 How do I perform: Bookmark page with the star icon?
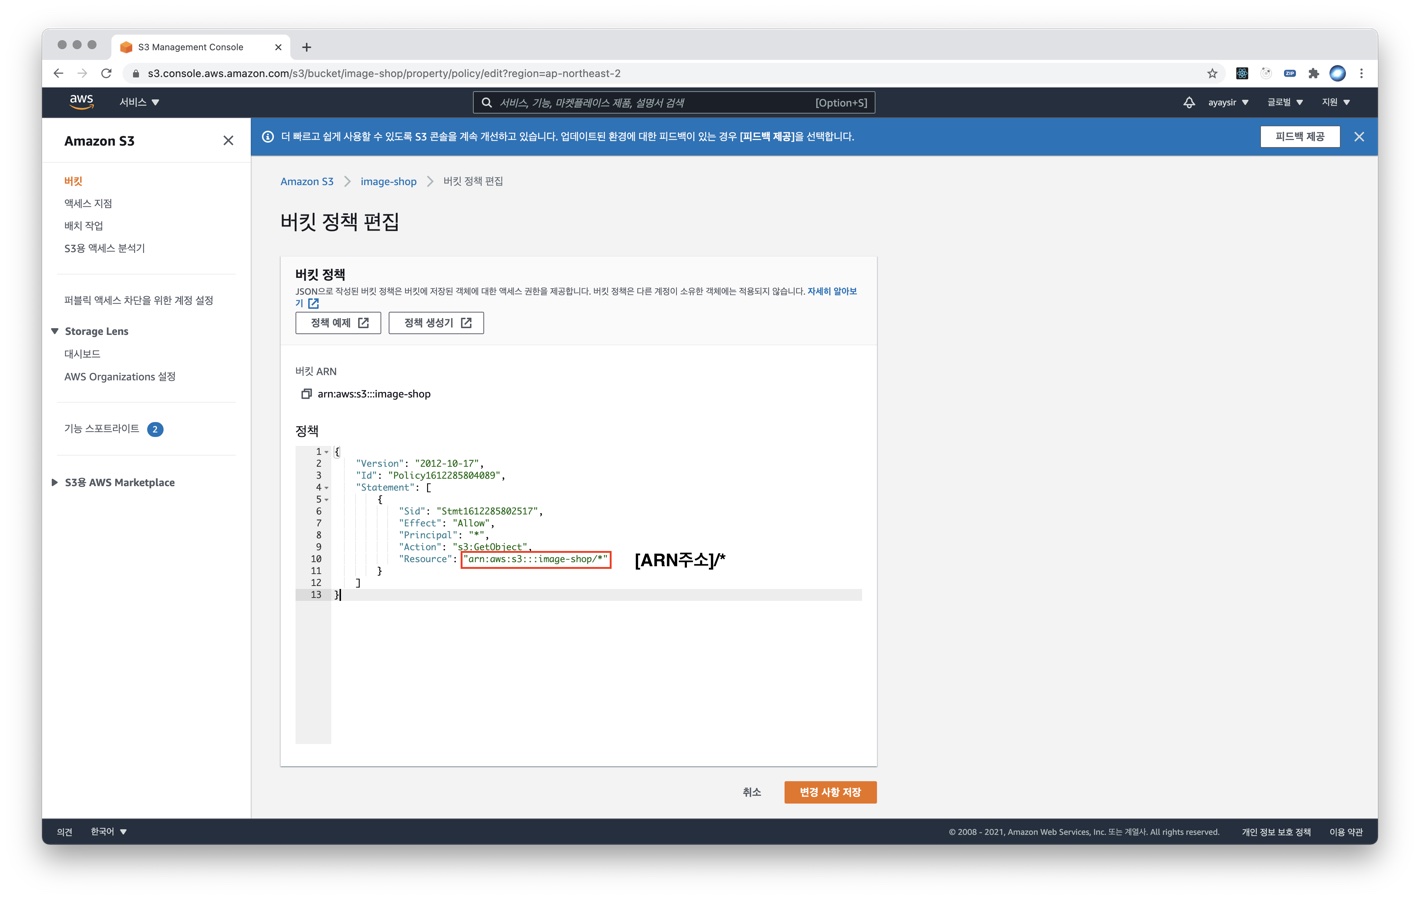tap(1212, 73)
